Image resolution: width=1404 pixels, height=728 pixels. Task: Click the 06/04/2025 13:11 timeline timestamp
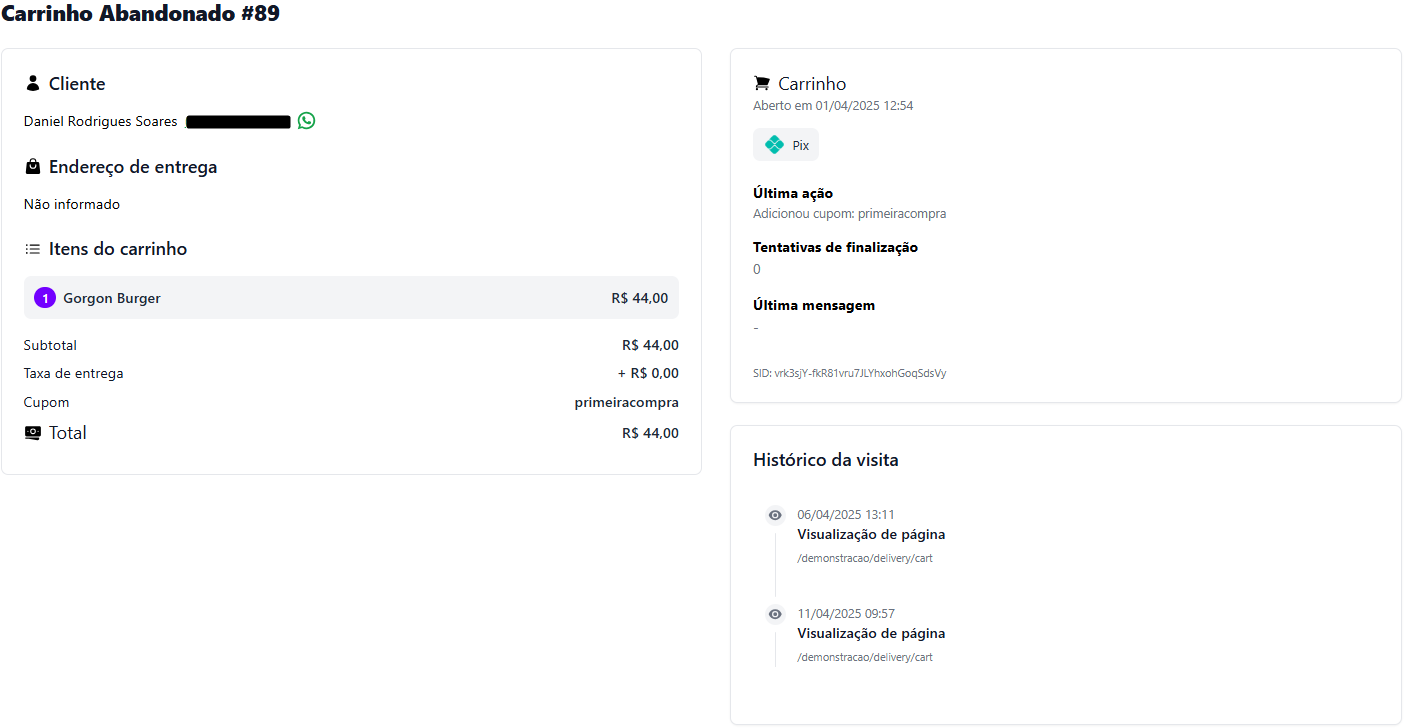pyautogui.click(x=845, y=515)
